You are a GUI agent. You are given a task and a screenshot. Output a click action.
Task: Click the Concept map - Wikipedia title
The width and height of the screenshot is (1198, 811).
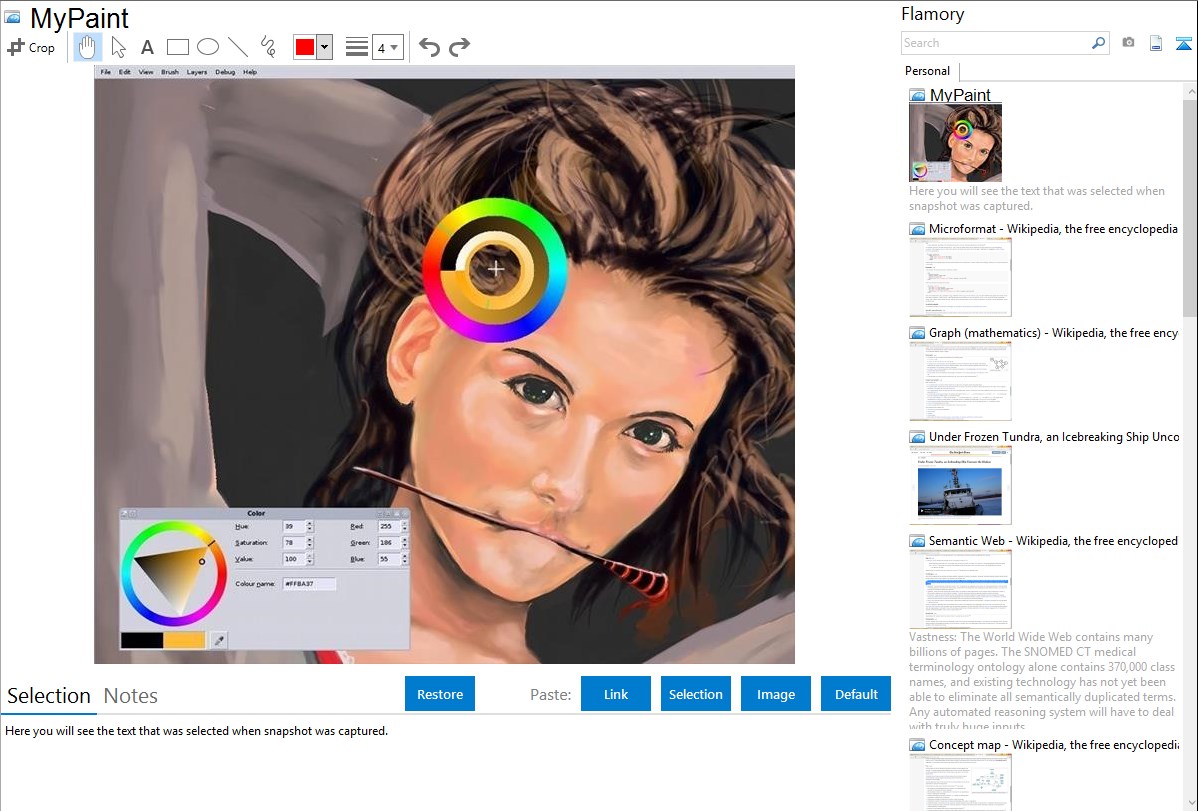click(1053, 744)
